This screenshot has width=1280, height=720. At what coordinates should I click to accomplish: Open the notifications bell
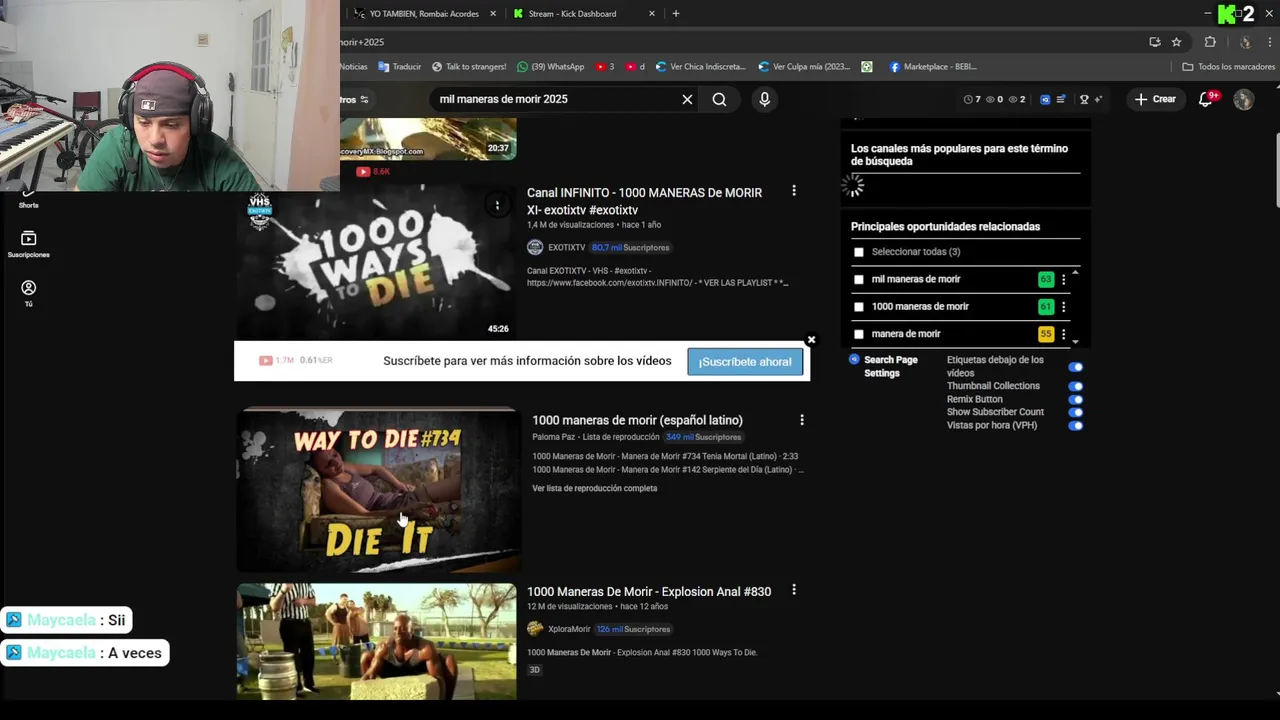coord(1207,99)
